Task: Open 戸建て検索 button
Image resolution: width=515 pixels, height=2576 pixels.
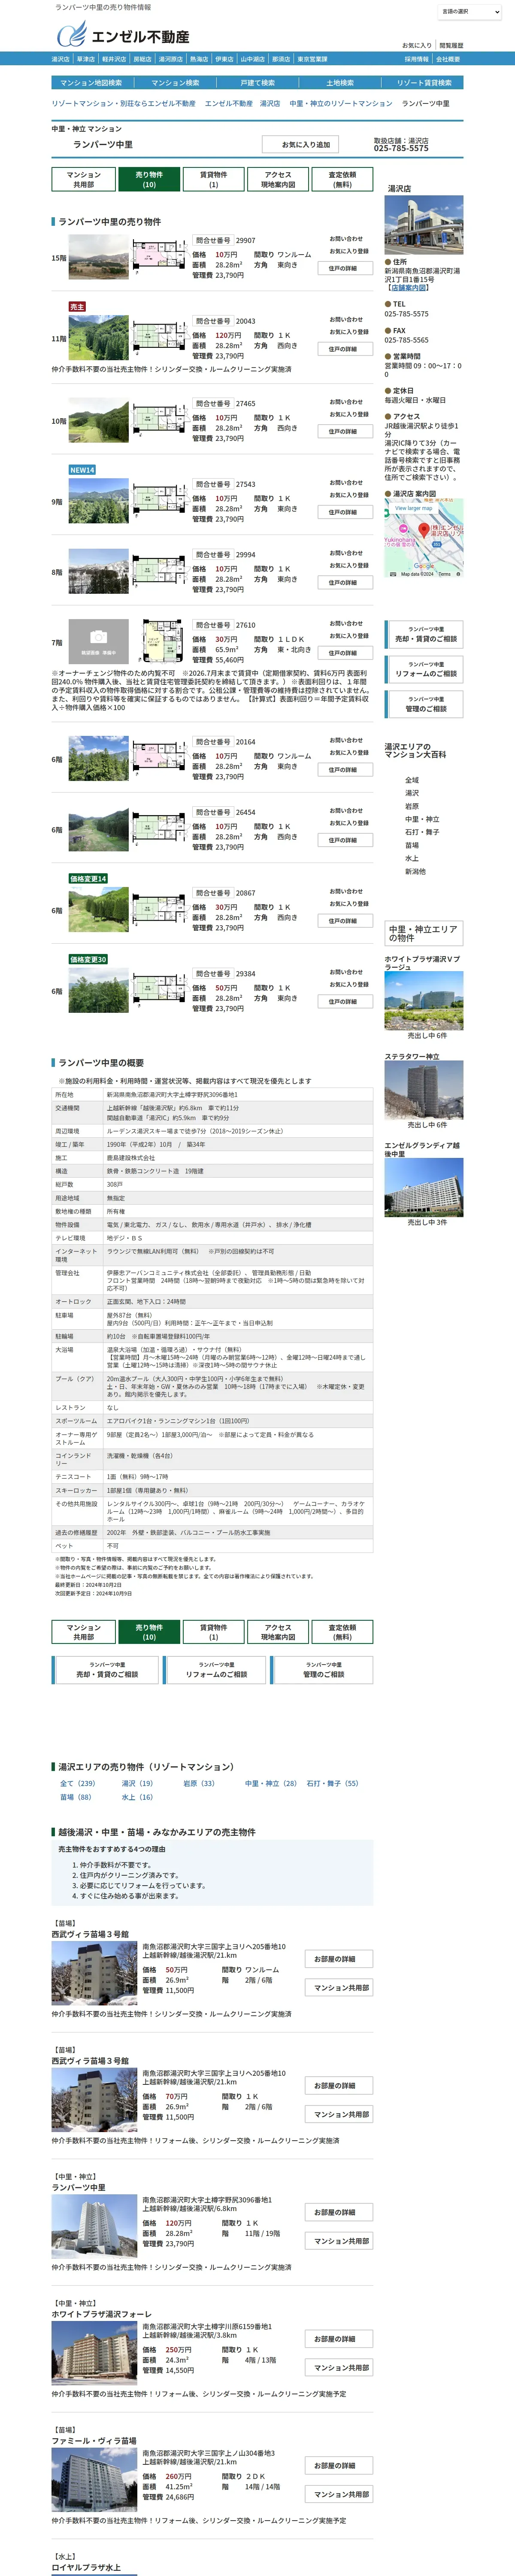Action: tap(257, 83)
